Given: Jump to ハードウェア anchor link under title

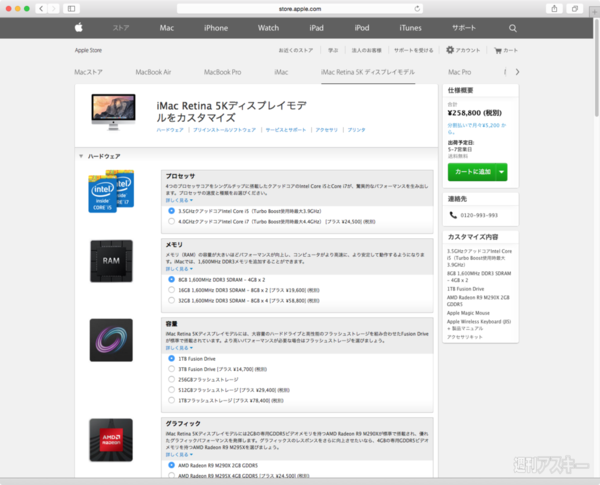Looking at the screenshot, I should (x=170, y=130).
